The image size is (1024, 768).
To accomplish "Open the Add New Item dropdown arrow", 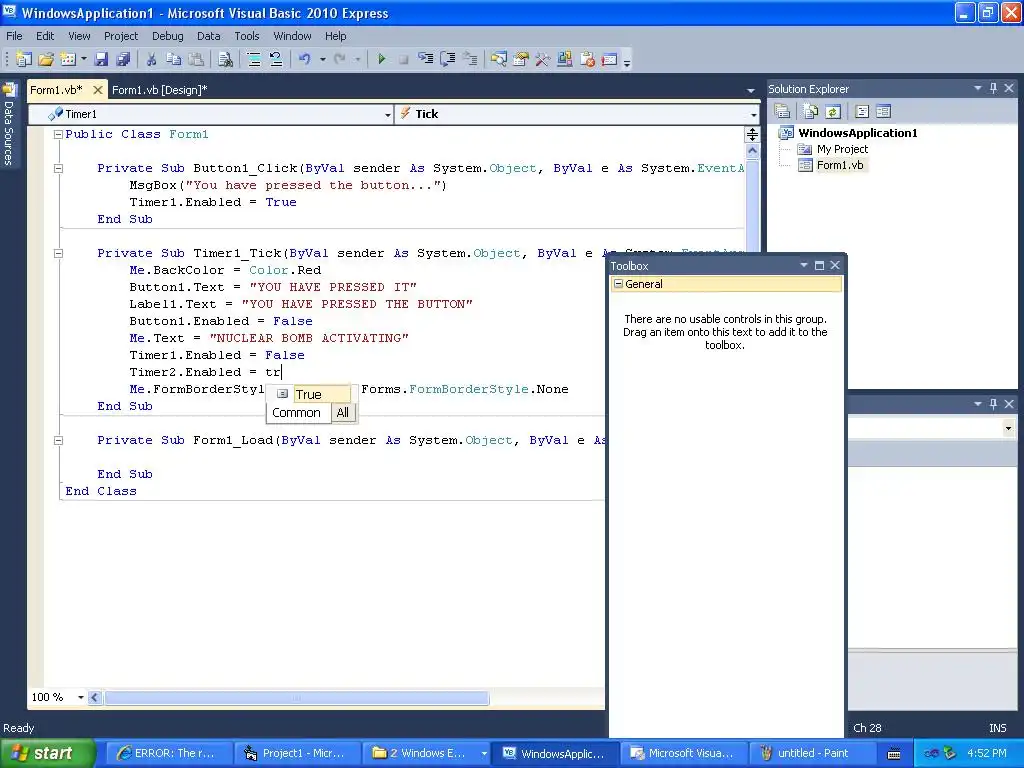I will coord(84,59).
